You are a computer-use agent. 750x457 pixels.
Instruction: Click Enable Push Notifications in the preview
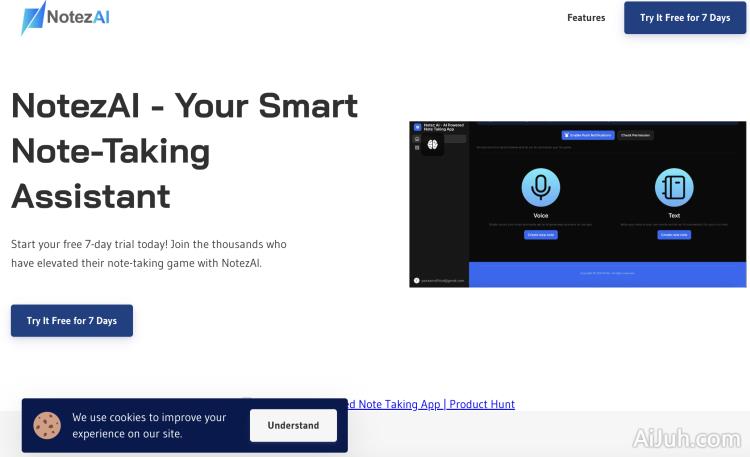587,134
